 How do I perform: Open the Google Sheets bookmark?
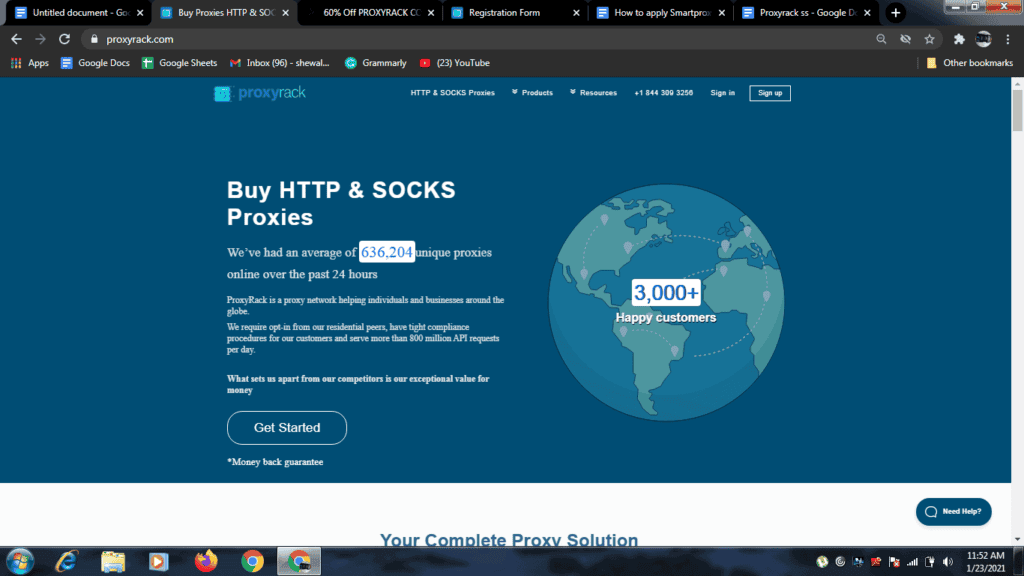click(180, 63)
